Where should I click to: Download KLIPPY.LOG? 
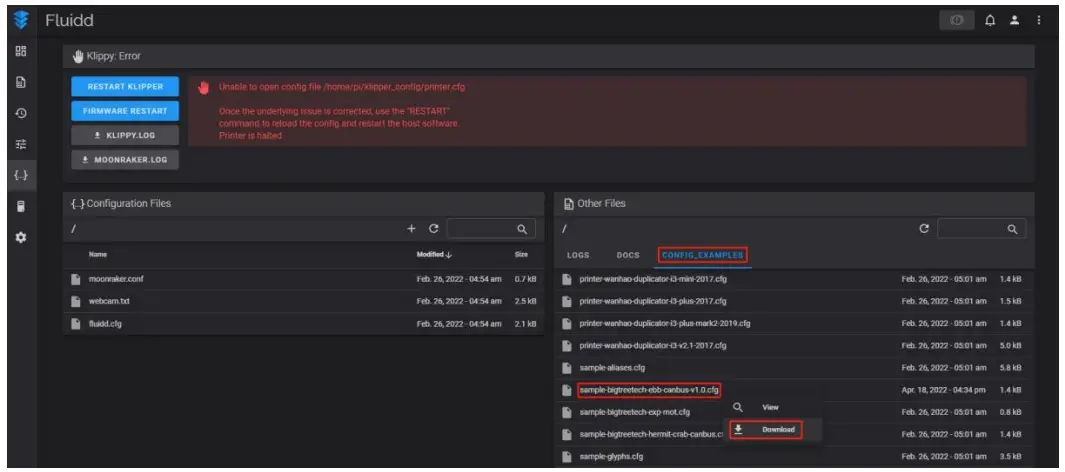coord(125,135)
